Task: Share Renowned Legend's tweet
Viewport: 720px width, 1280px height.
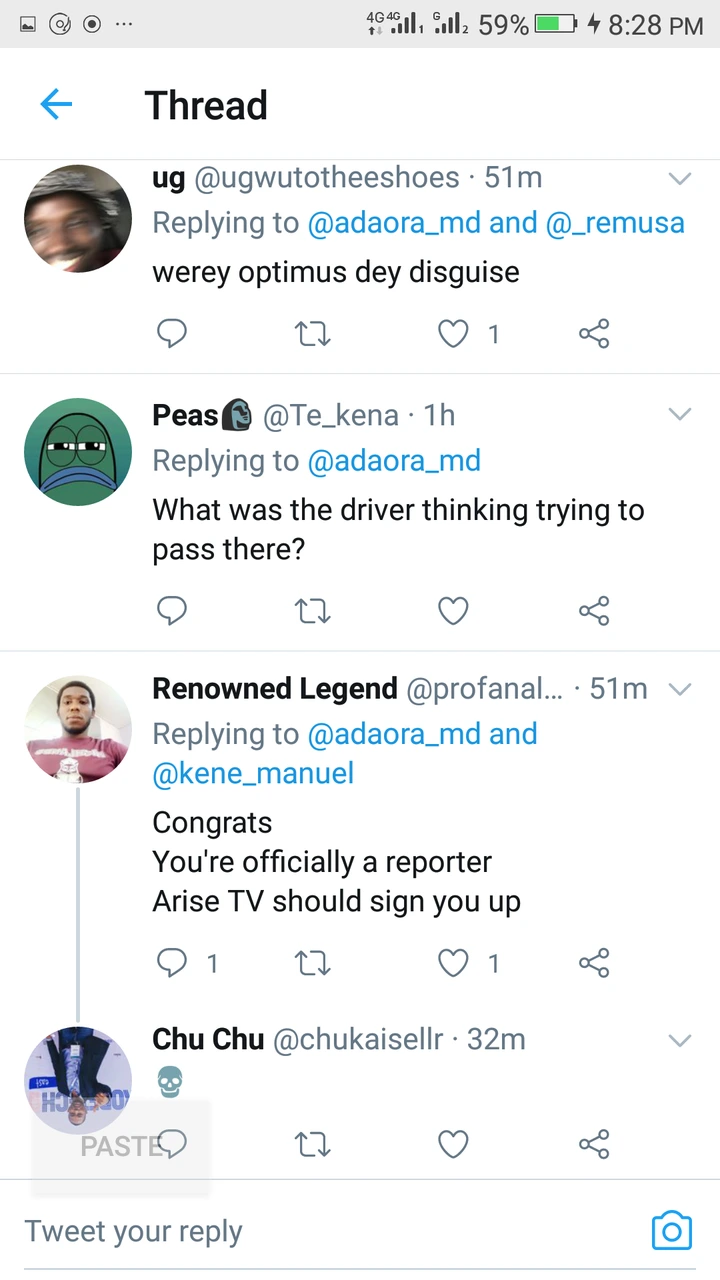Action: (594, 963)
